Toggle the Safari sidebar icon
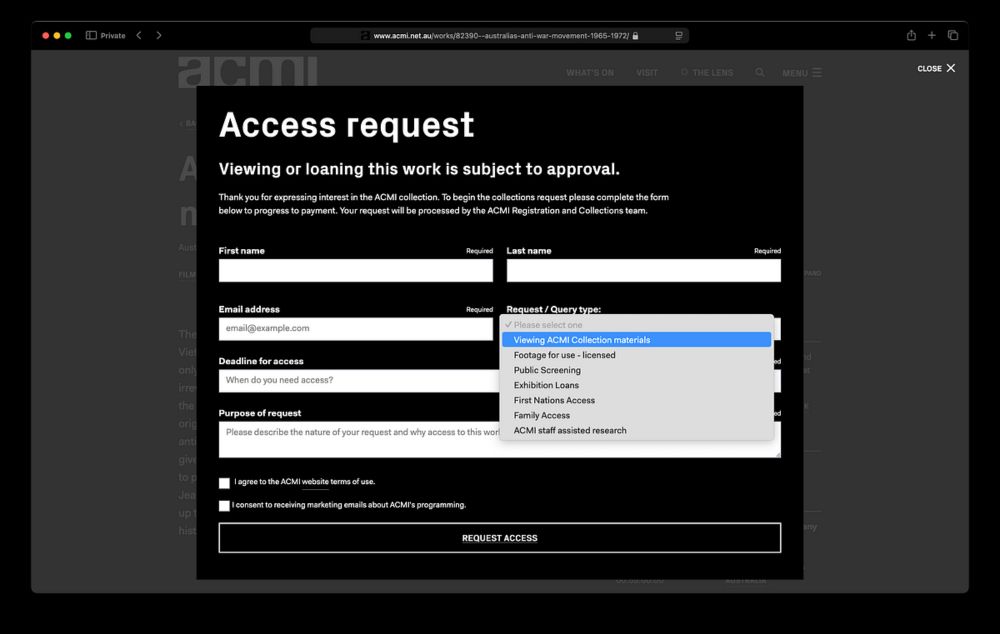This screenshot has width=1000, height=634. (91, 36)
